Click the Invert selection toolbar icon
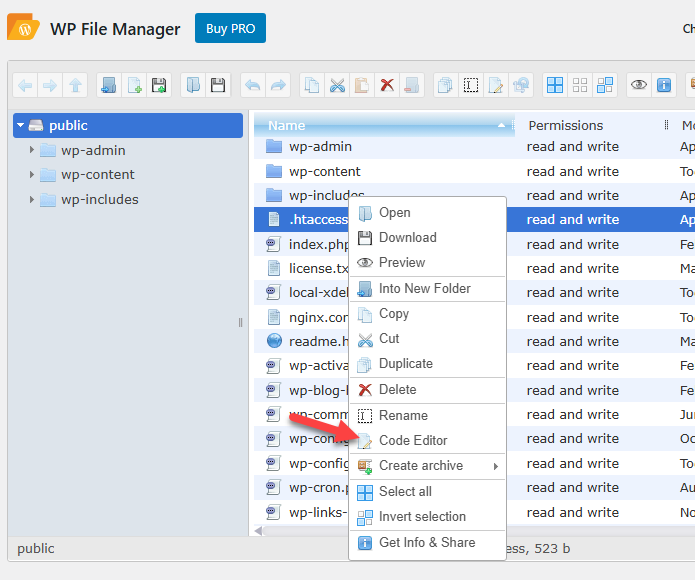Image resolution: width=695 pixels, height=580 pixels. 605,85
